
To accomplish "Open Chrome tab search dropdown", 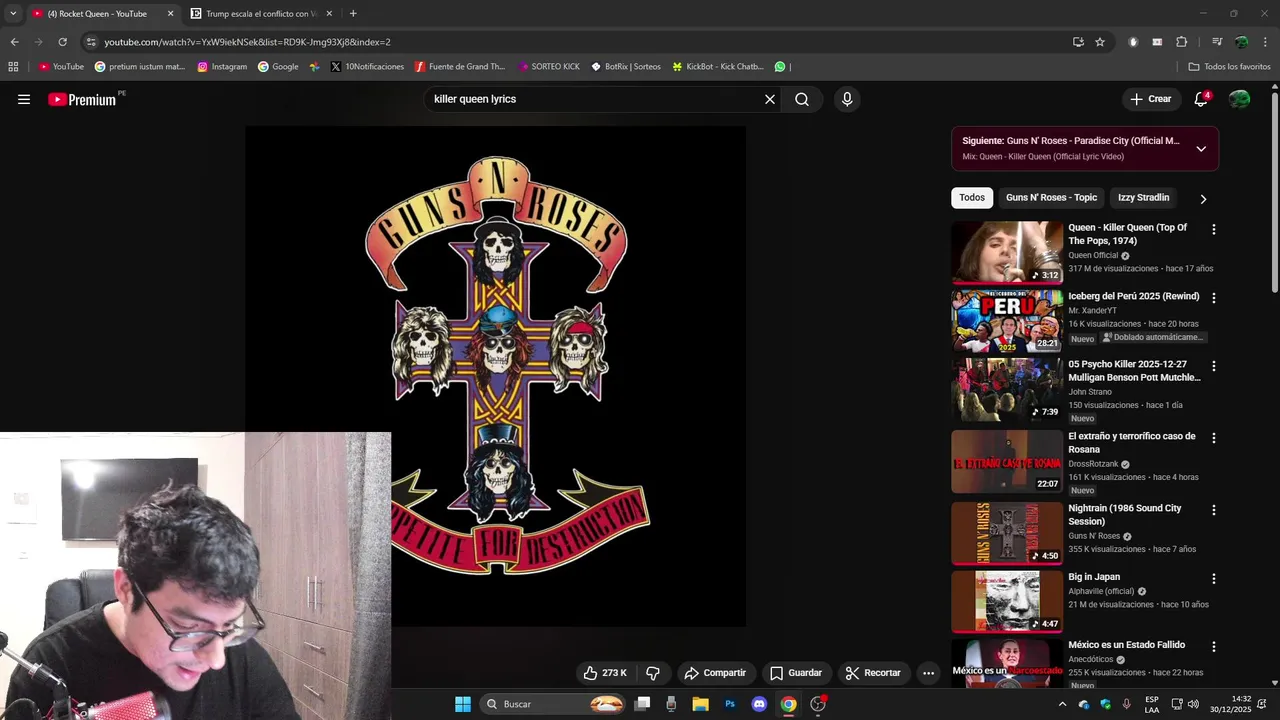I will (13, 14).
